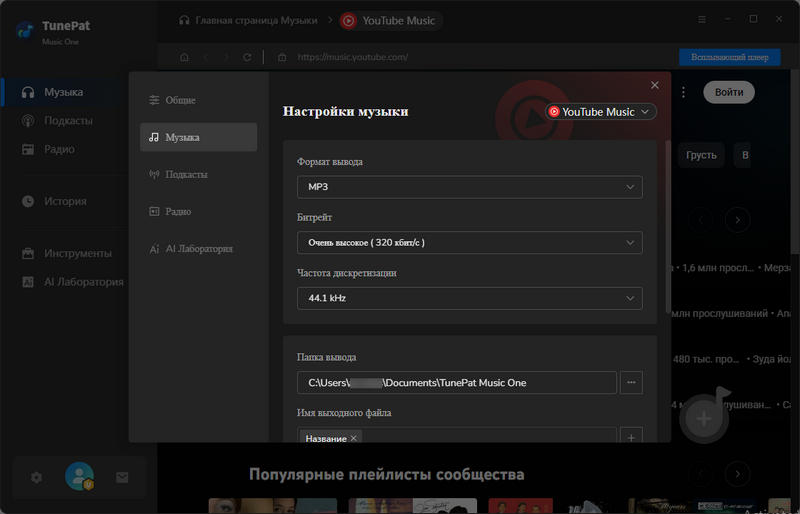Expand the 44.1 kHz sample rate dropdown
The image size is (800, 514).
[x=469, y=298]
